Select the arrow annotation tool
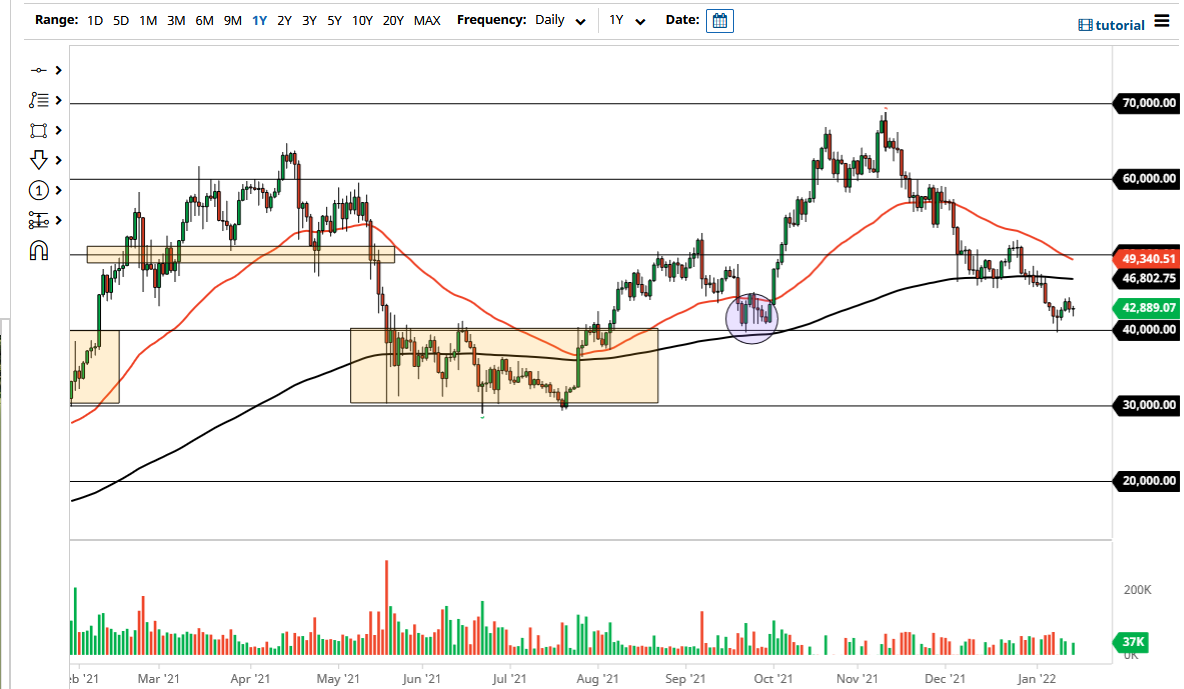Image resolution: width=1184 pixels, height=689 pixels. point(40,160)
